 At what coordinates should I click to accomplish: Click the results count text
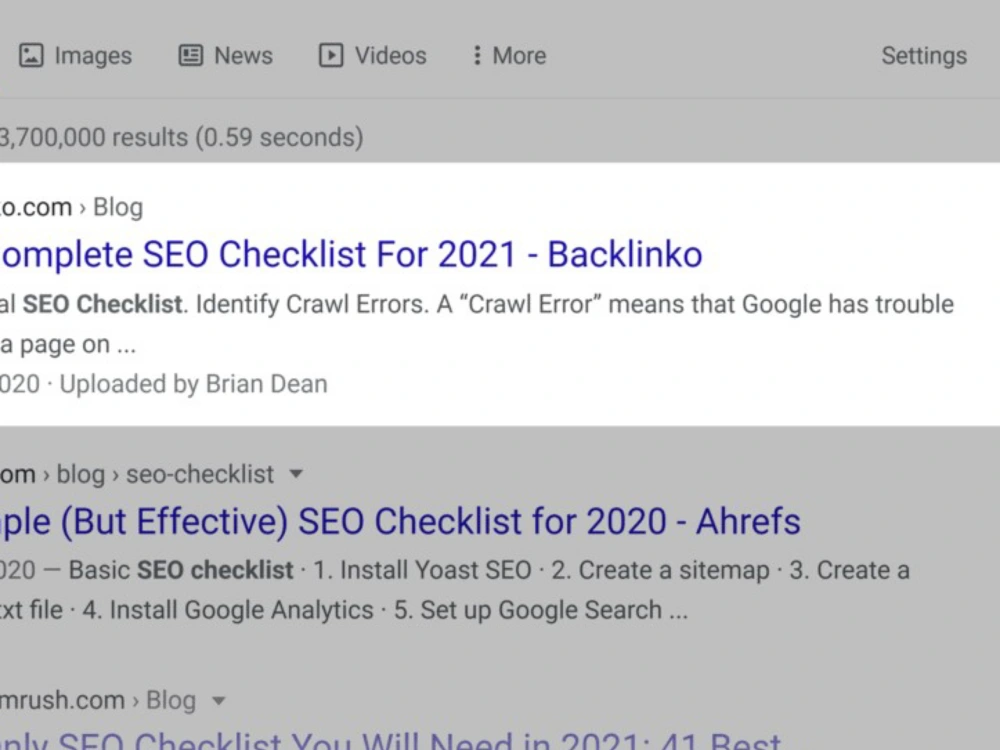click(x=181, y=137)
